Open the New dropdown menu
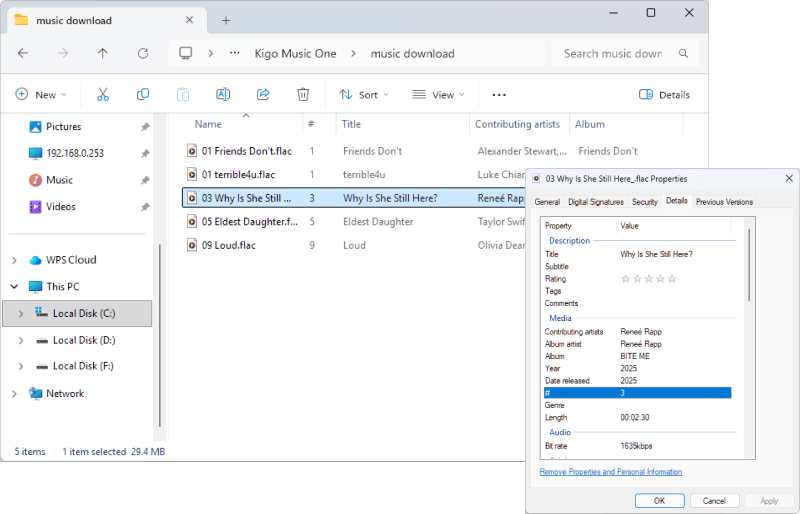Image resolution: width=800 pixels, height=514 pixels. (x=41, y=95)
